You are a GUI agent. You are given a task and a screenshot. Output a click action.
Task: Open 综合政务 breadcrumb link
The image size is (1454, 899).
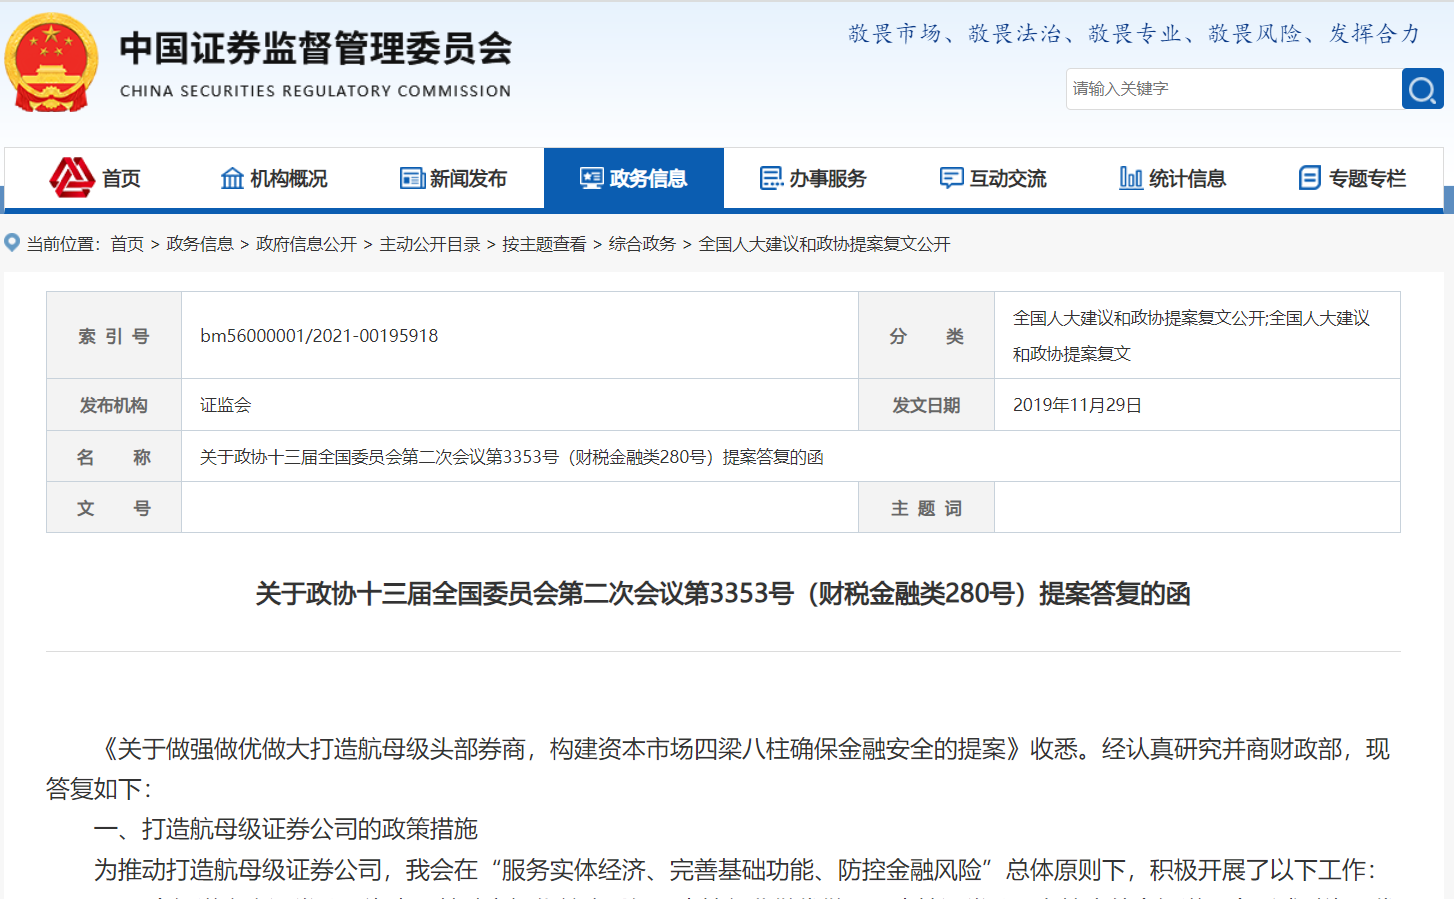(x=642, y=244)
